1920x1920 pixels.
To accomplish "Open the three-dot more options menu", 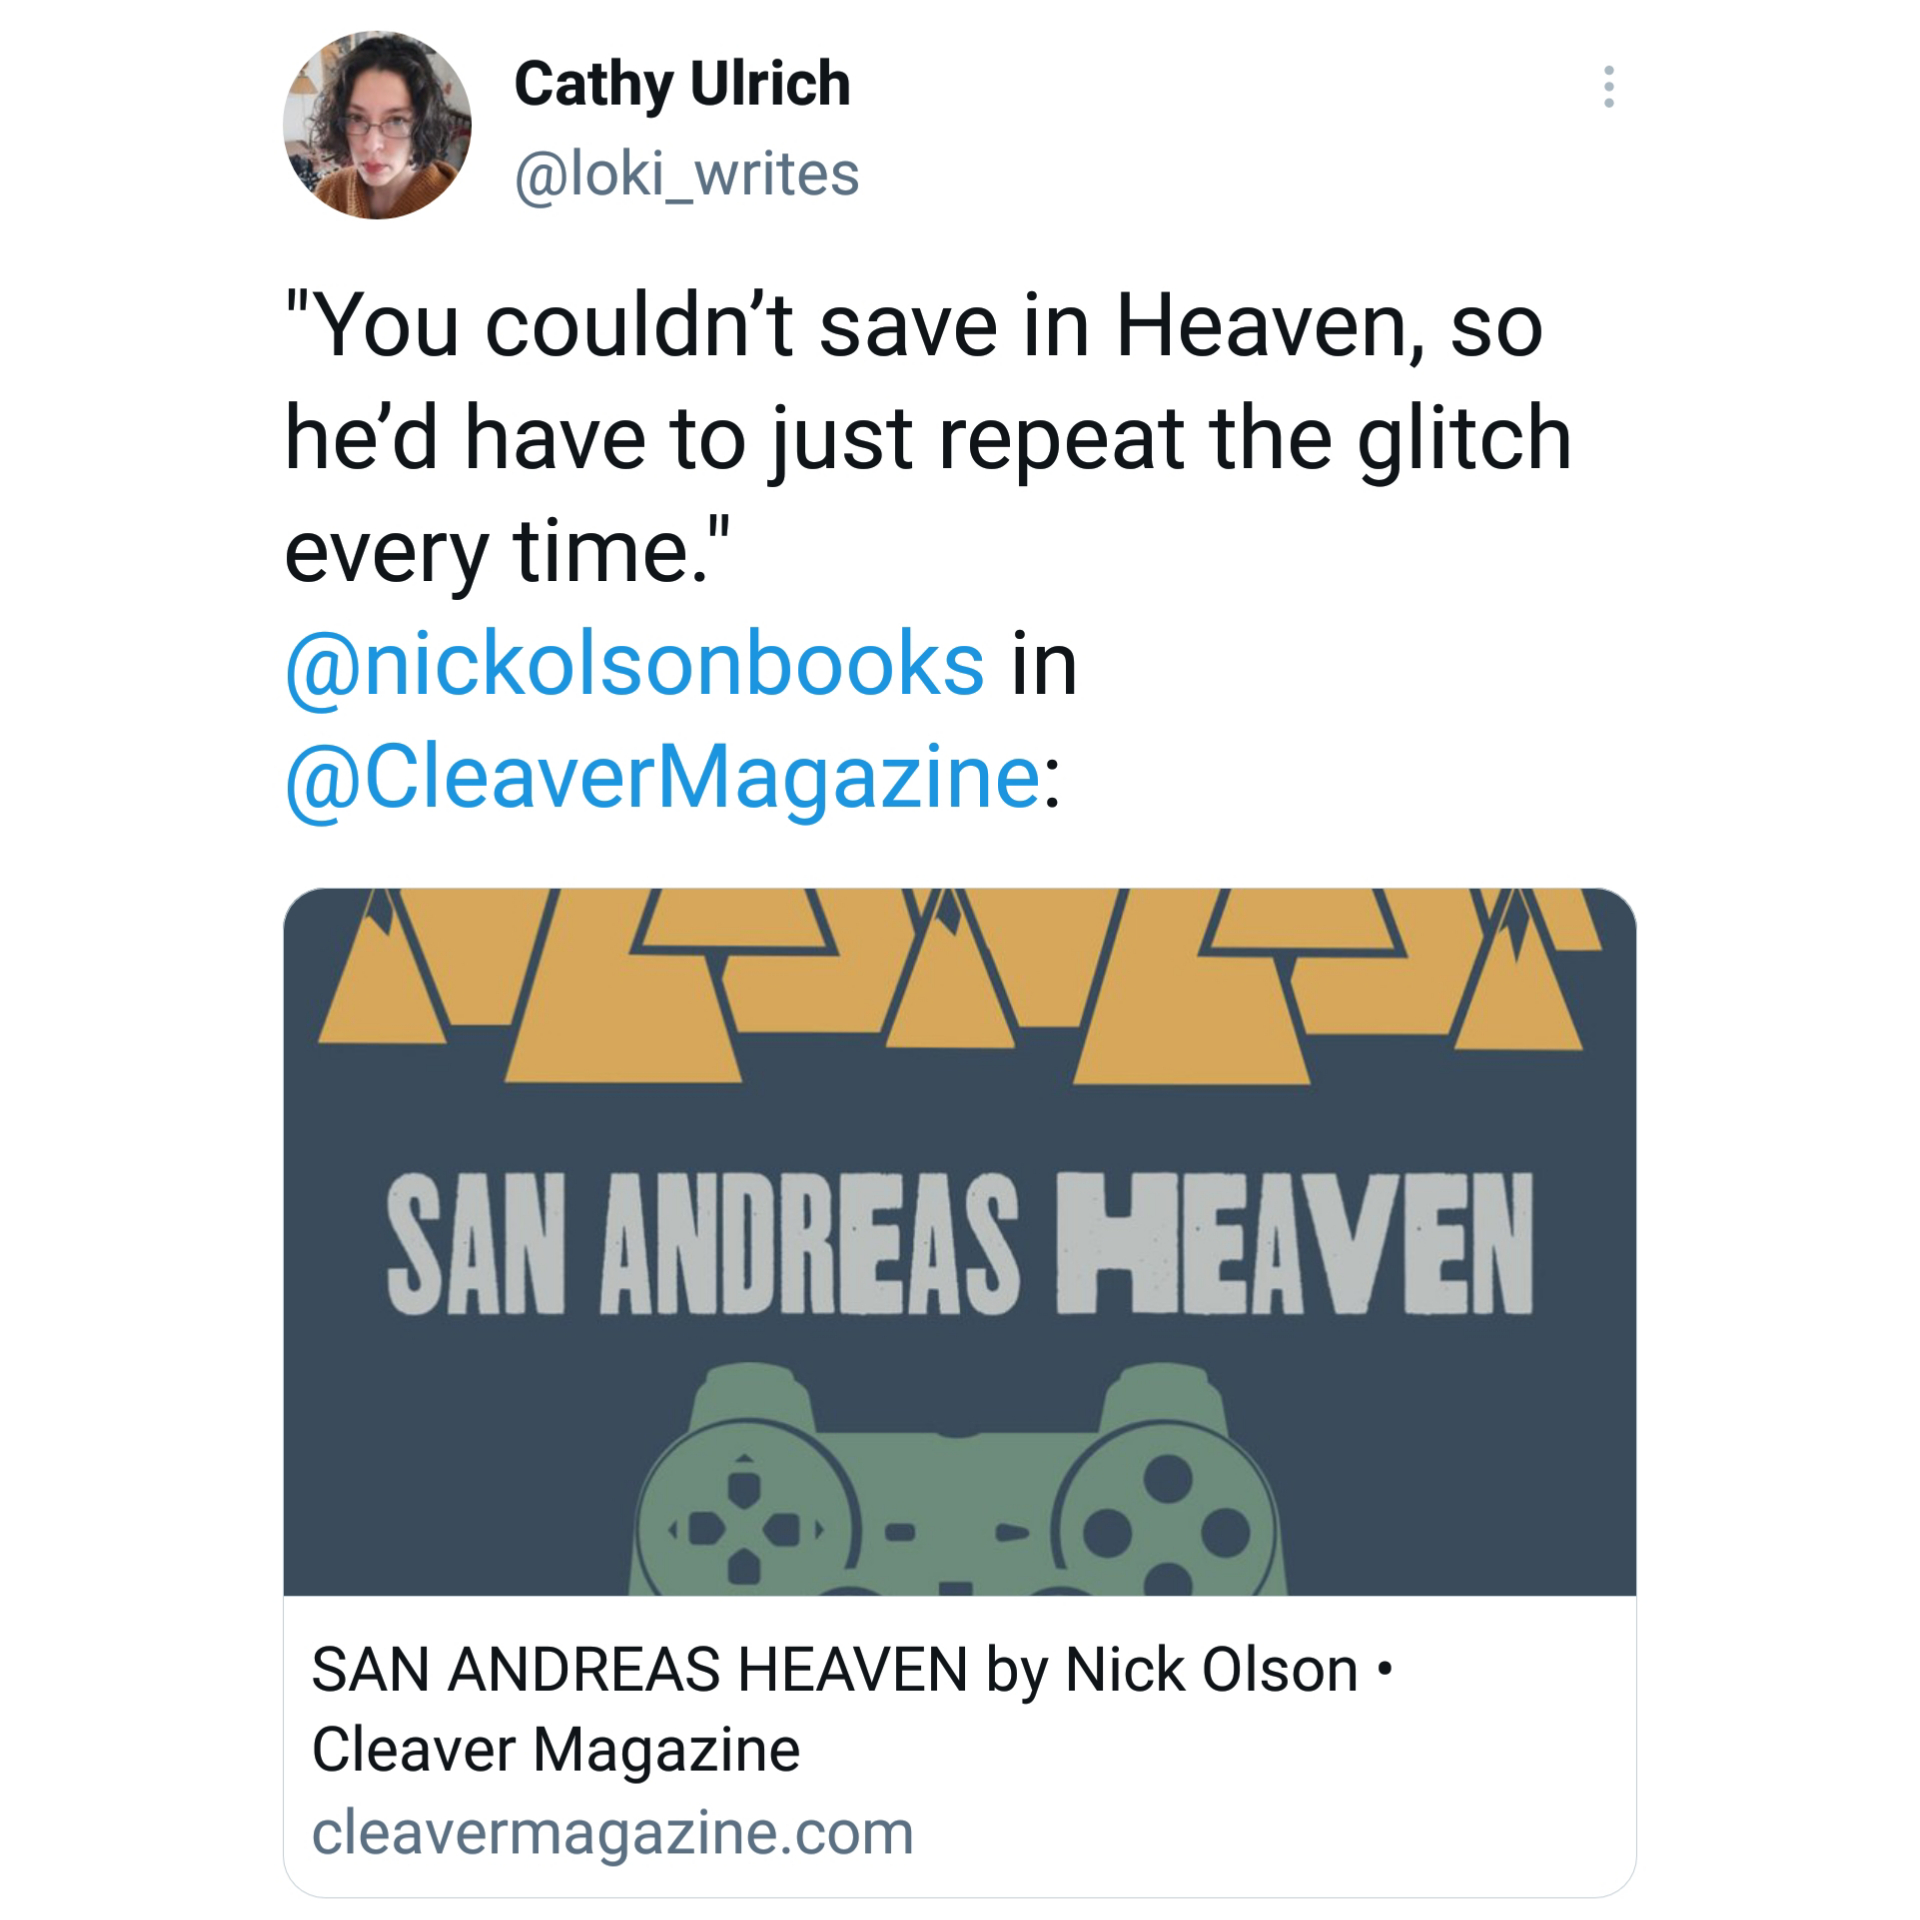I will (1608, 87).
